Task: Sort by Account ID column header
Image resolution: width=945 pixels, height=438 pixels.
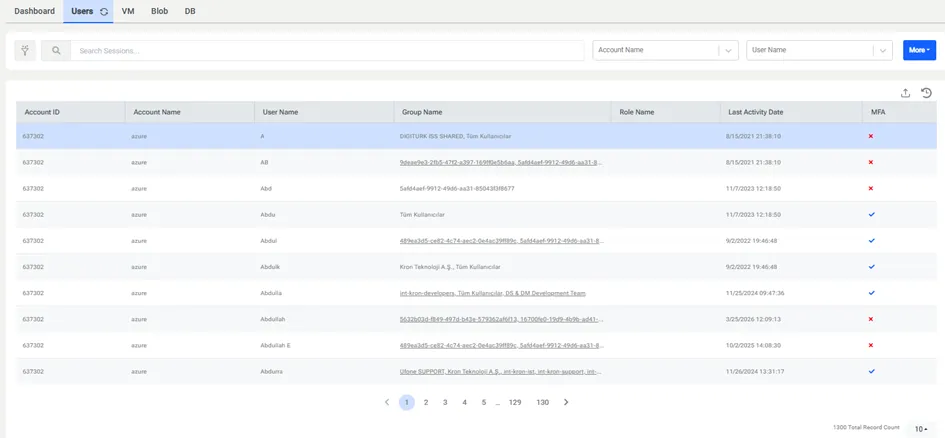Action: pos(71,112)
